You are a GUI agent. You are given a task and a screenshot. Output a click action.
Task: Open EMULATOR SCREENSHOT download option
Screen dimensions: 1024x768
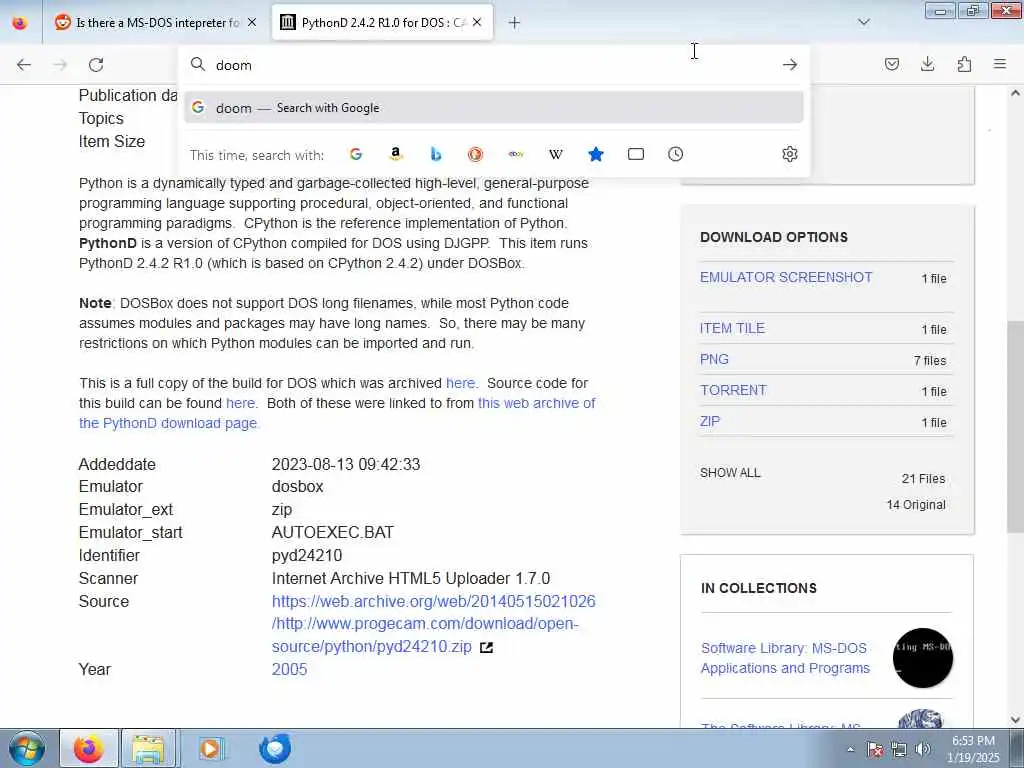(786, 278)
